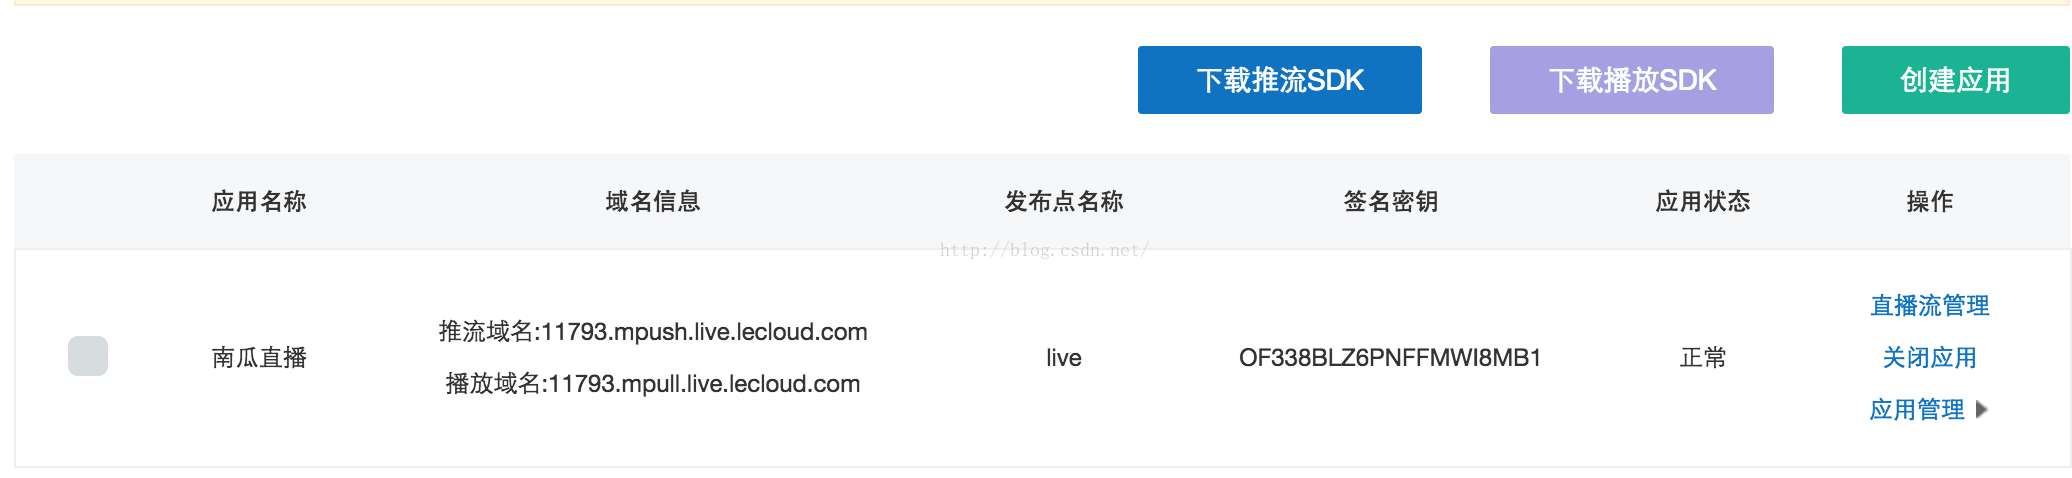2072x478 pixels.
Task: Select the push domain 11793.mpush.live.lecloud.com
Action: 704,331
